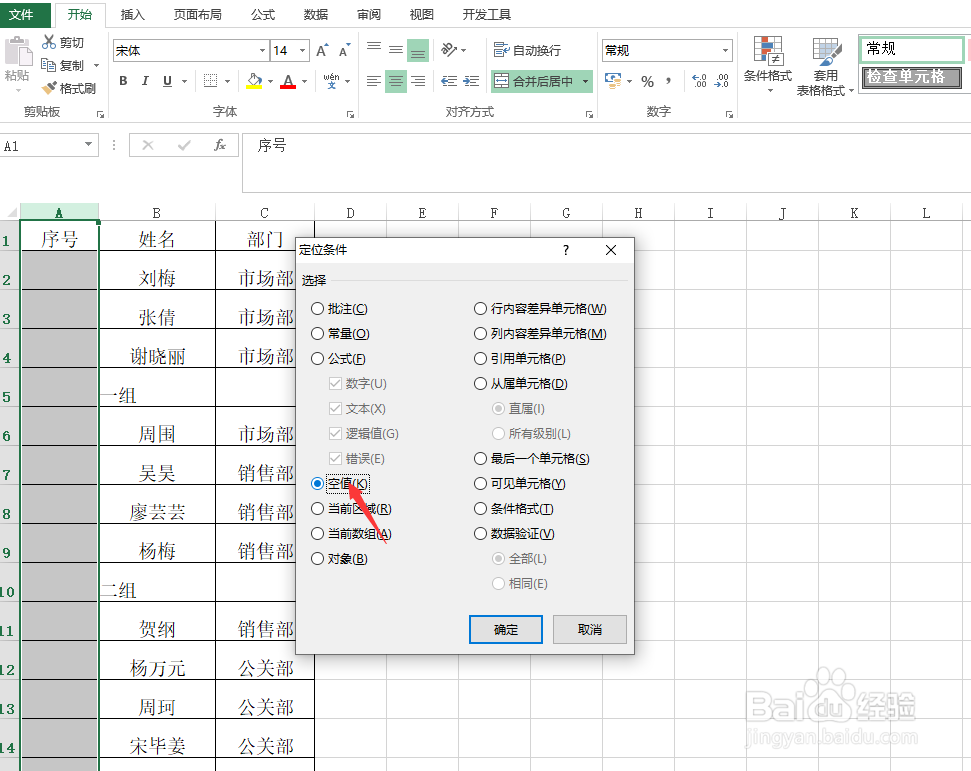Viewport: 971px width, 771px height.
Task: Apply the yellow fill color
Action: point(254,81)
